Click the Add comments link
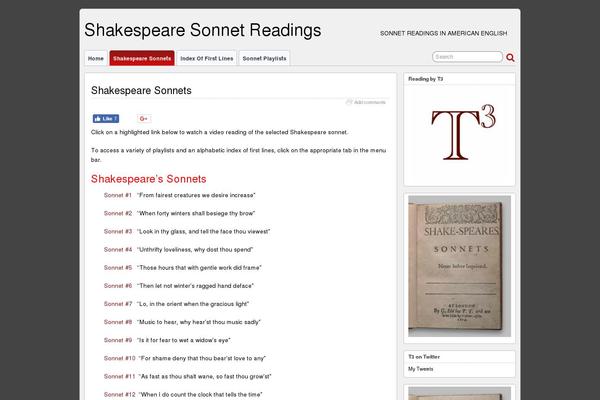Screen dimensions: 600x400 369,102
